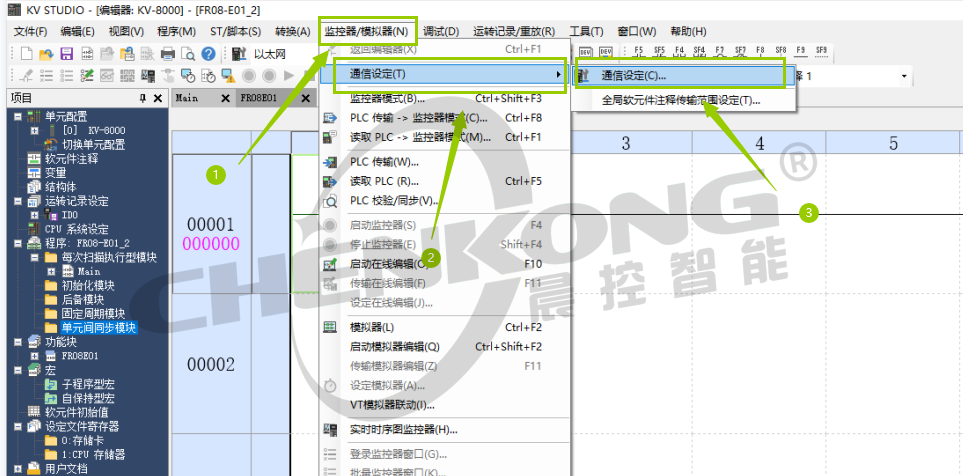Click the purple Save icon
The image size is (963, 476).
67,53
